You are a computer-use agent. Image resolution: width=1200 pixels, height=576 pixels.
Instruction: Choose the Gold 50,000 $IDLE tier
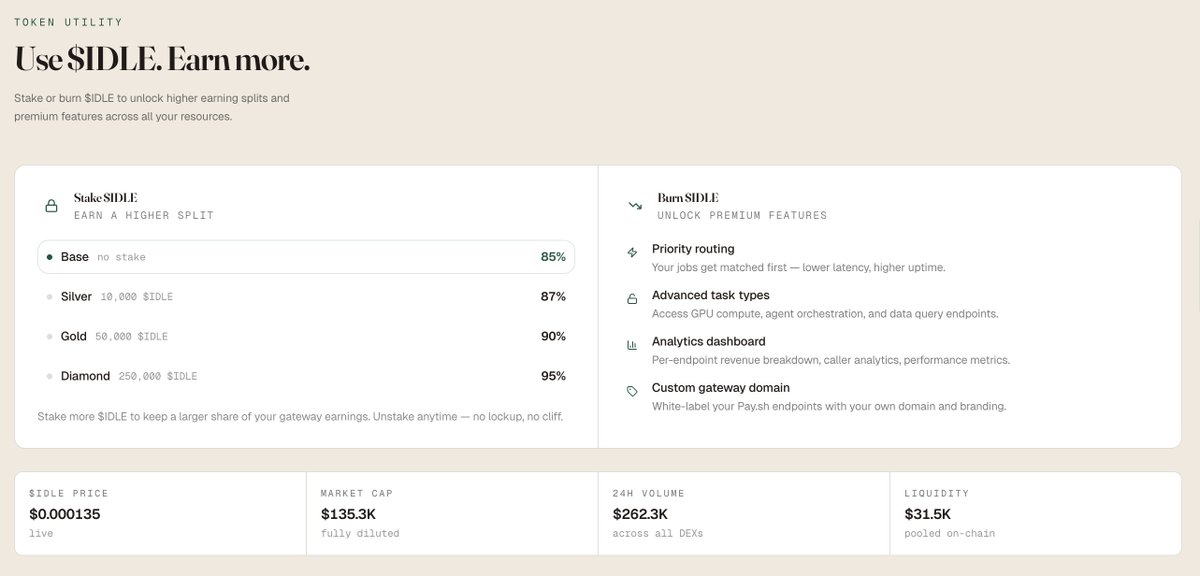306,337
